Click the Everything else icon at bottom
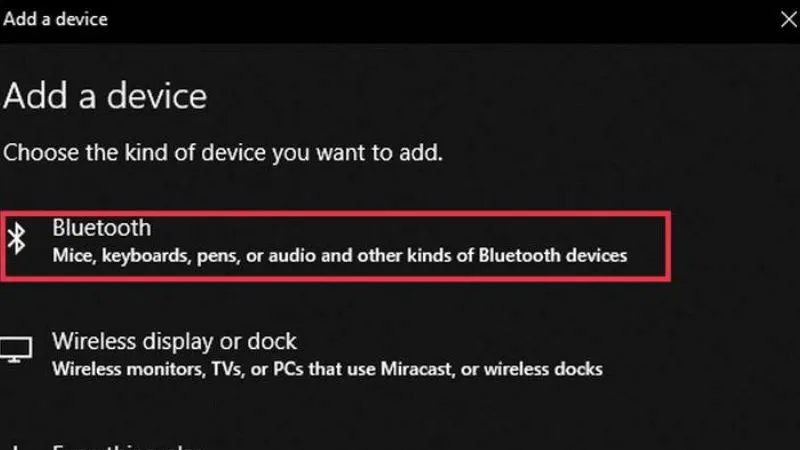Viewport: 800px width, 450px height. point(15,446)
